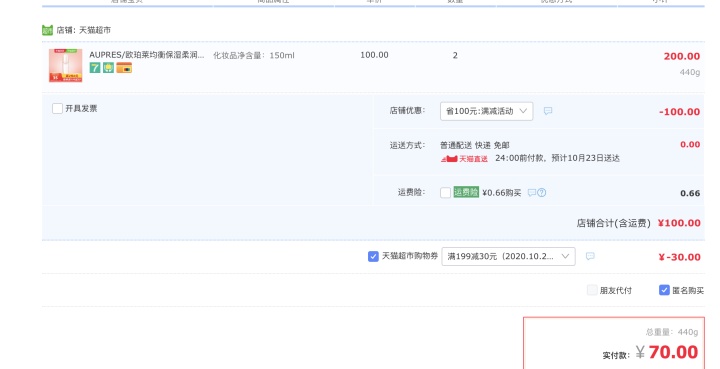Click the comment icon beside coupon dropdown
Image resolution: width=720 pixels, height=369 pixels.
[590, 256]
